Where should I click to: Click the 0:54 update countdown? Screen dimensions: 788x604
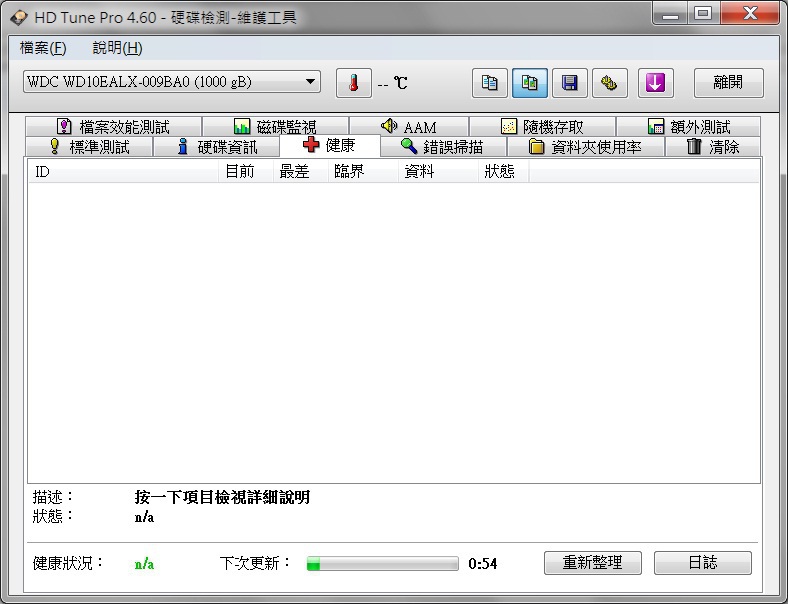482,564
